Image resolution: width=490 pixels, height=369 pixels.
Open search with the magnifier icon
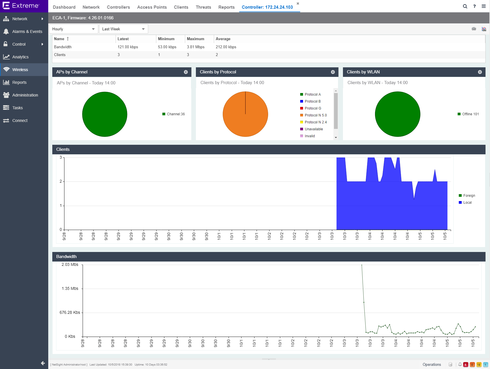[x=465, y=6]
